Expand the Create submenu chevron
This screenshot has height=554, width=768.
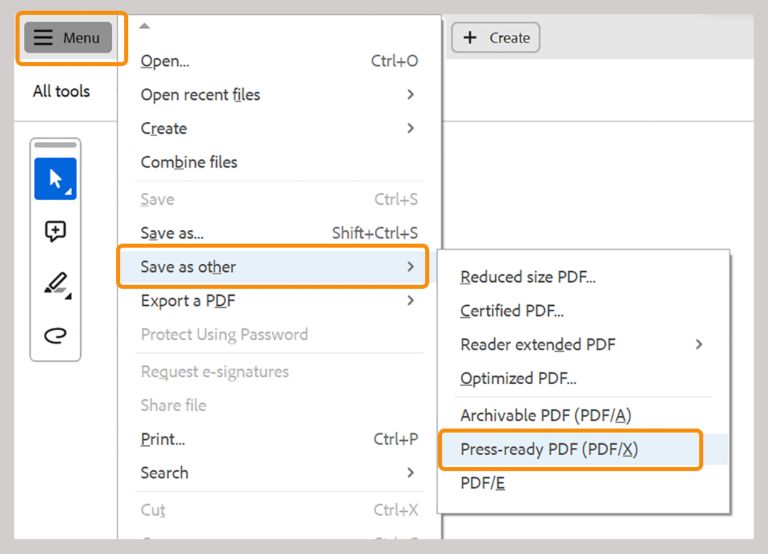pos(410,128)
